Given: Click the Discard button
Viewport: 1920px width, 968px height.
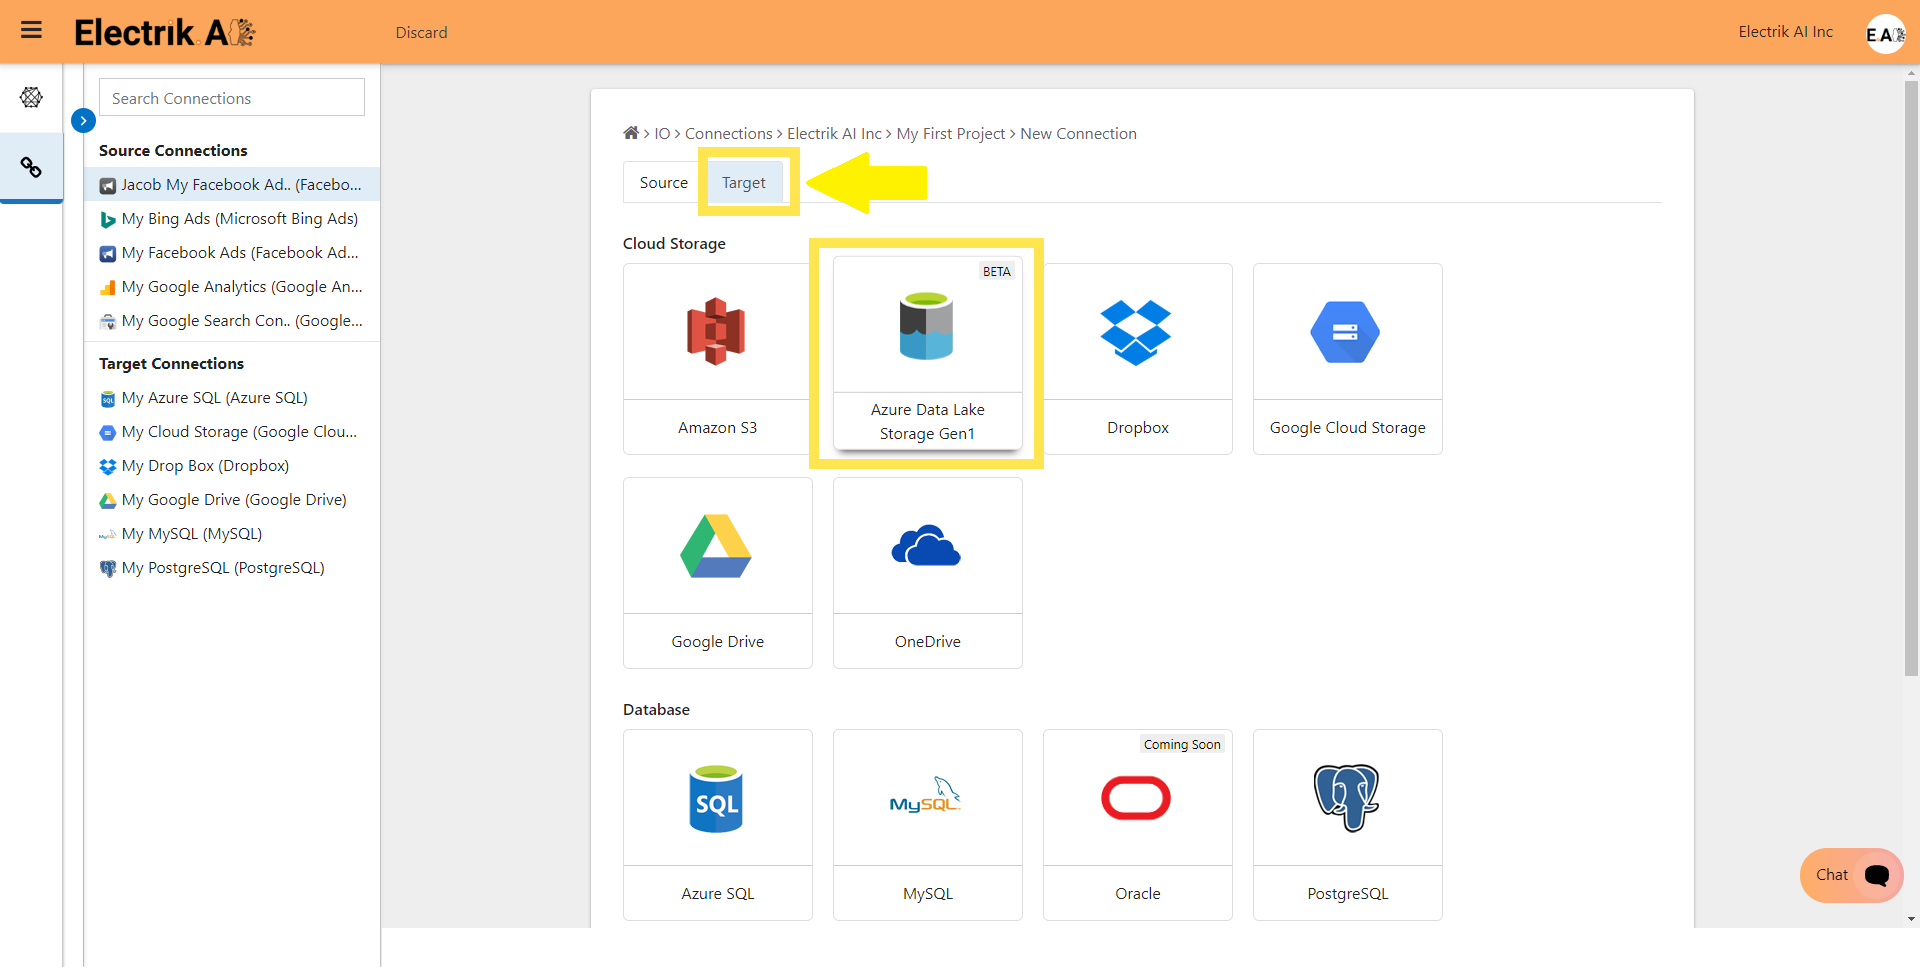Looking at the screenshot, I should (x=421, y=32).
